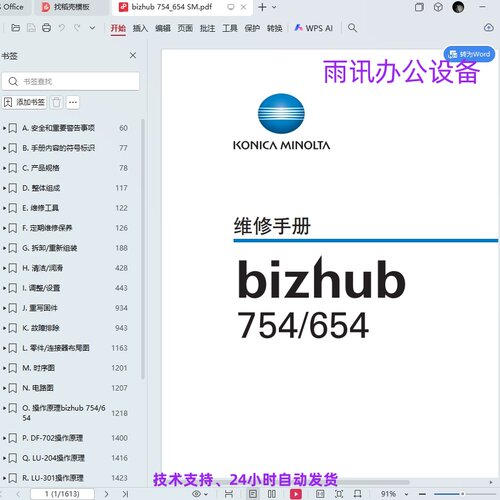Focus the bookmark search field

(x=71, y=81)
